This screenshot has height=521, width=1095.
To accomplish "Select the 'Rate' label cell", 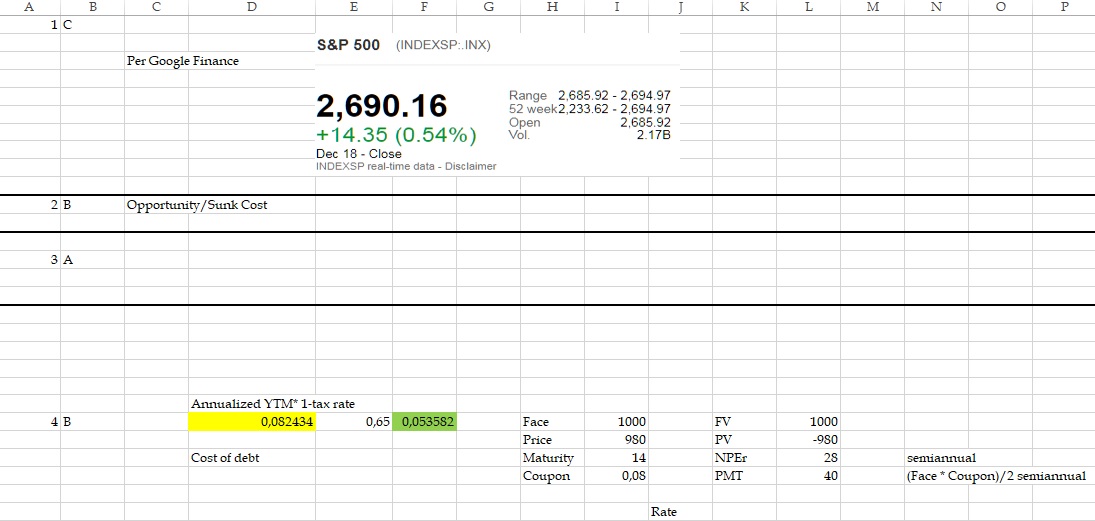I will click(x=663, y=512).
